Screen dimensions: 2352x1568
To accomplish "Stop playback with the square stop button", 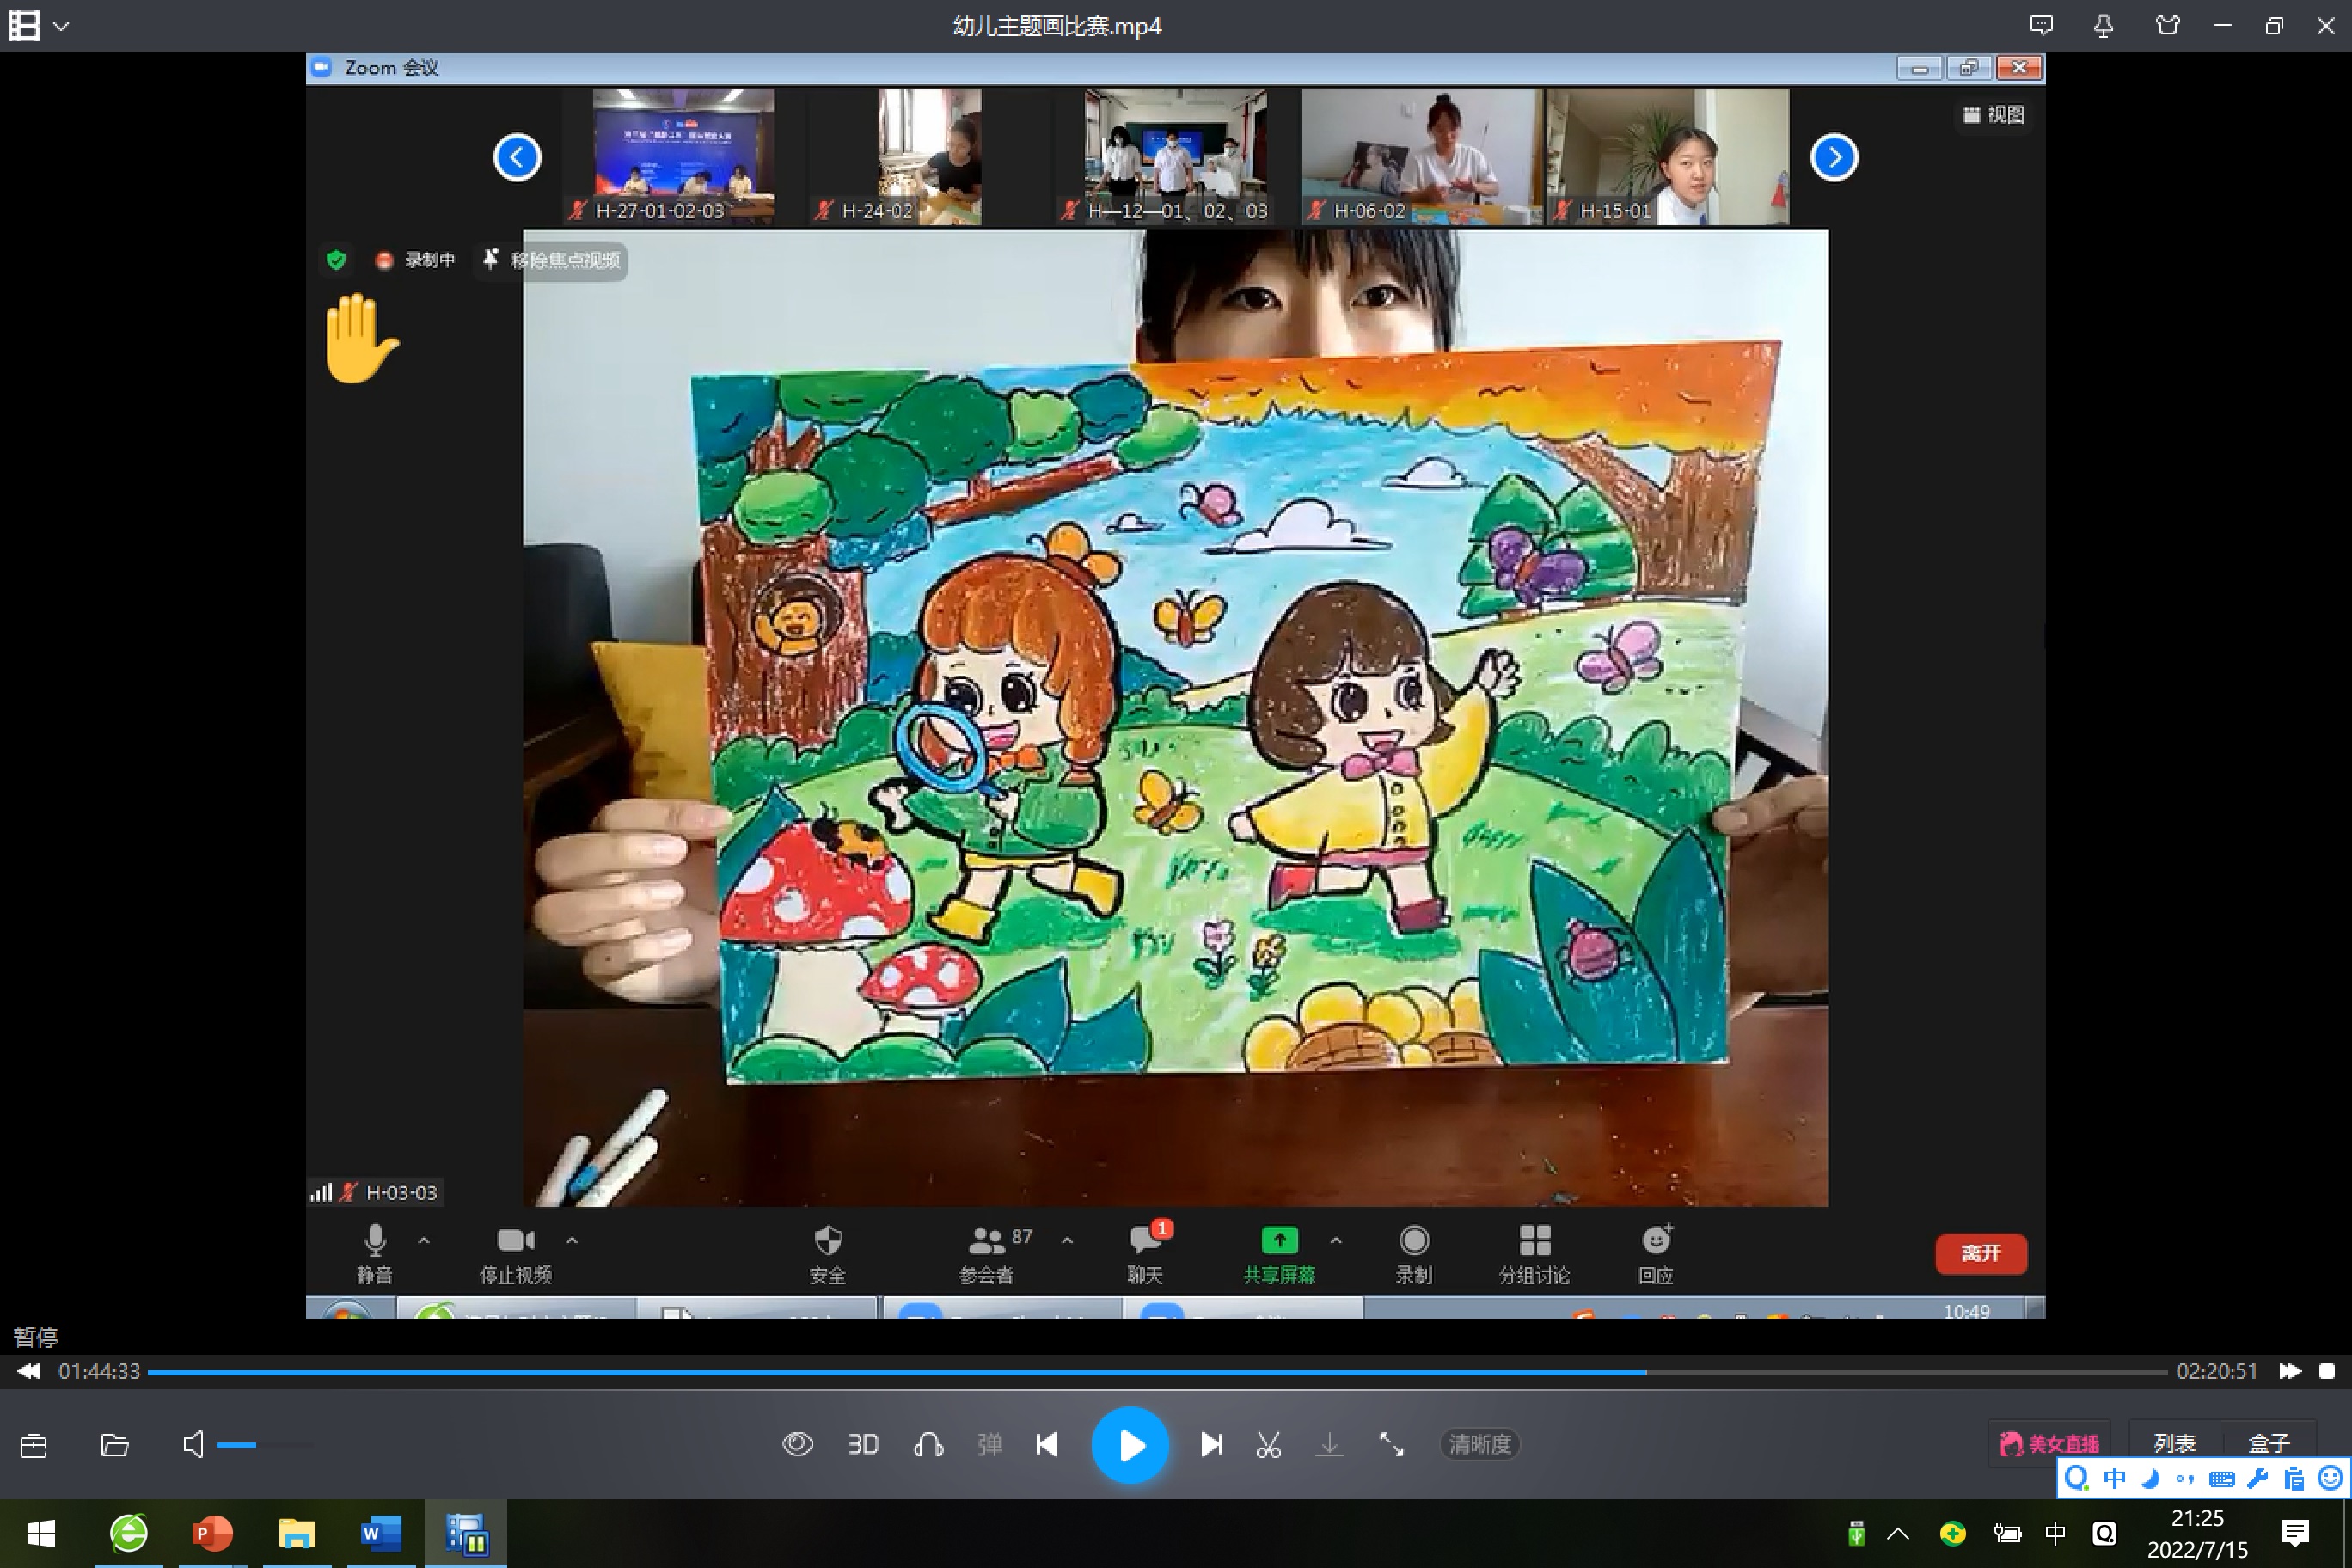I will click(x=2327, y=1371).
